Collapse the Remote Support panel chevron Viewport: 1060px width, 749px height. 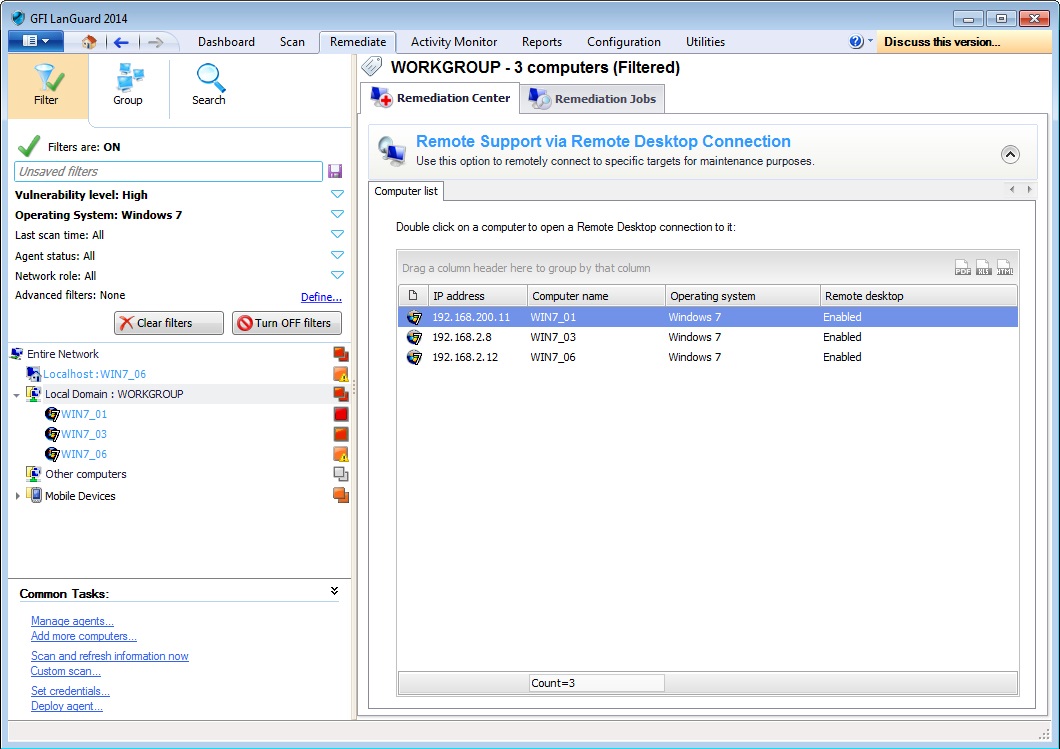(1010, 154)
